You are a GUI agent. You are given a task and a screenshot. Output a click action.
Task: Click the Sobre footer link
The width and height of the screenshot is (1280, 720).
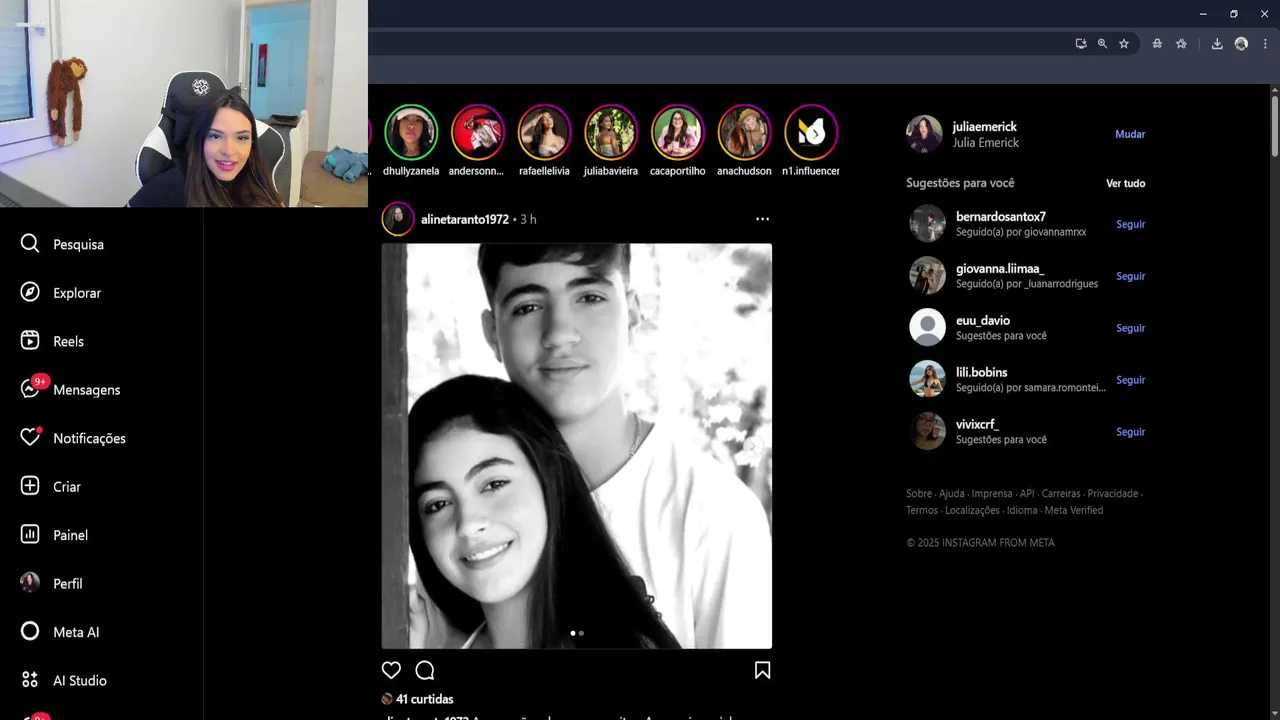(x=919, y=494)
